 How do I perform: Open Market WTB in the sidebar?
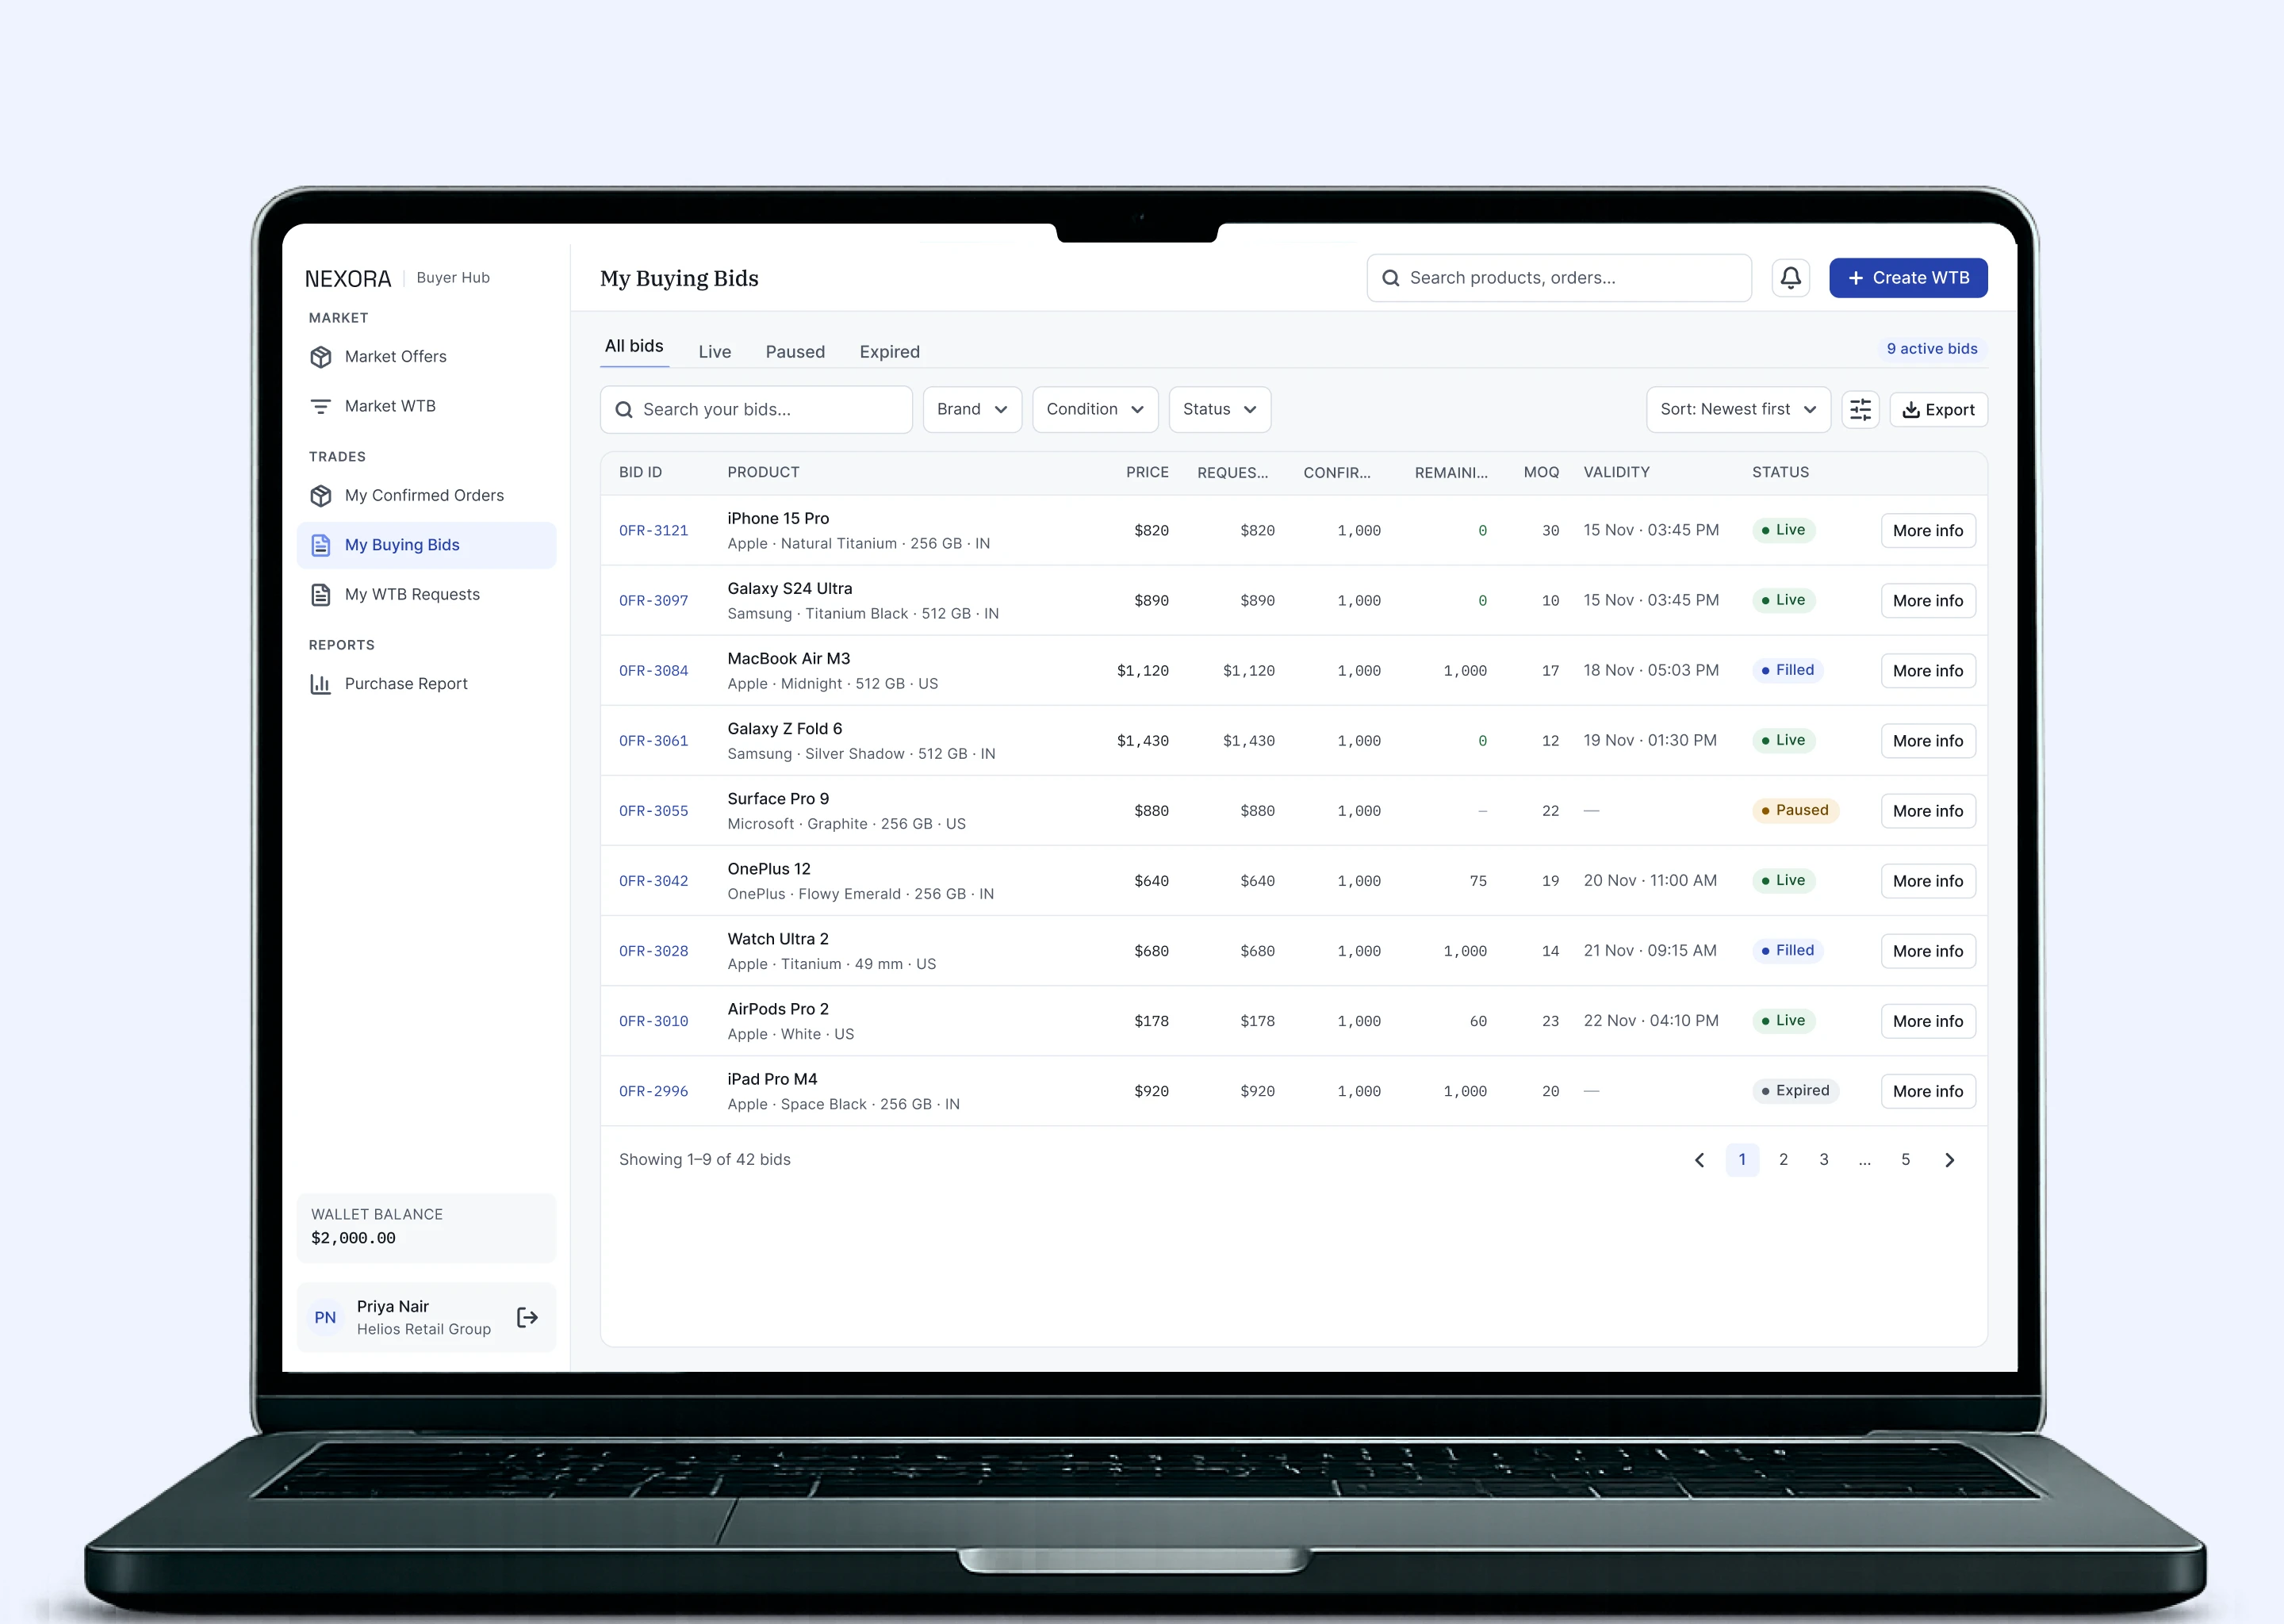tap(427, 406)
